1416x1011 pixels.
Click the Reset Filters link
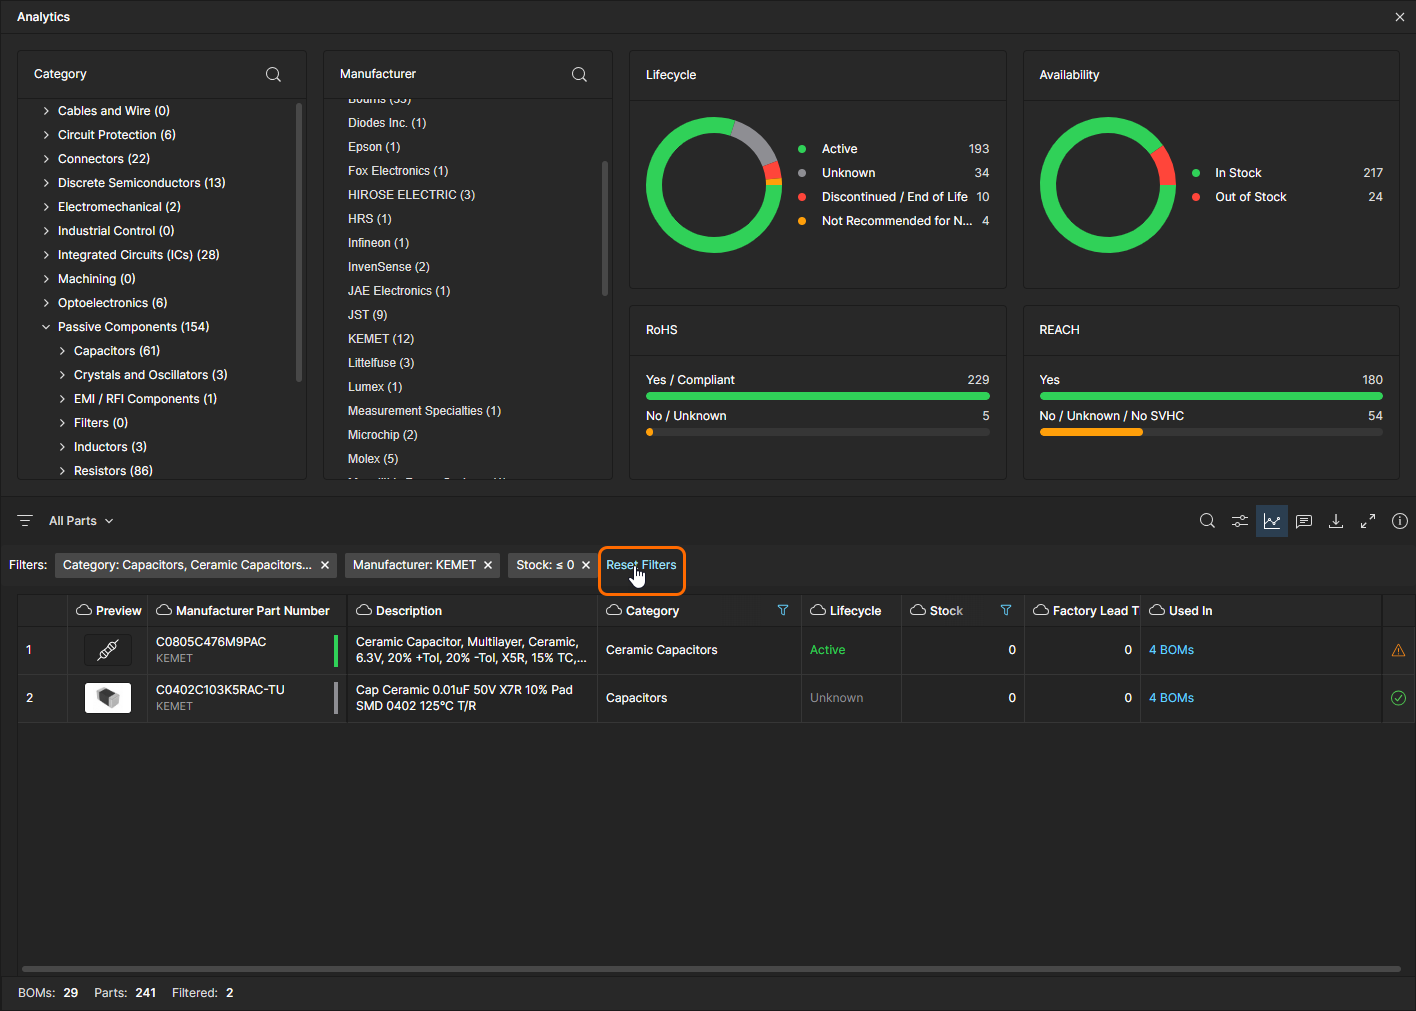[x=641, y=565]
